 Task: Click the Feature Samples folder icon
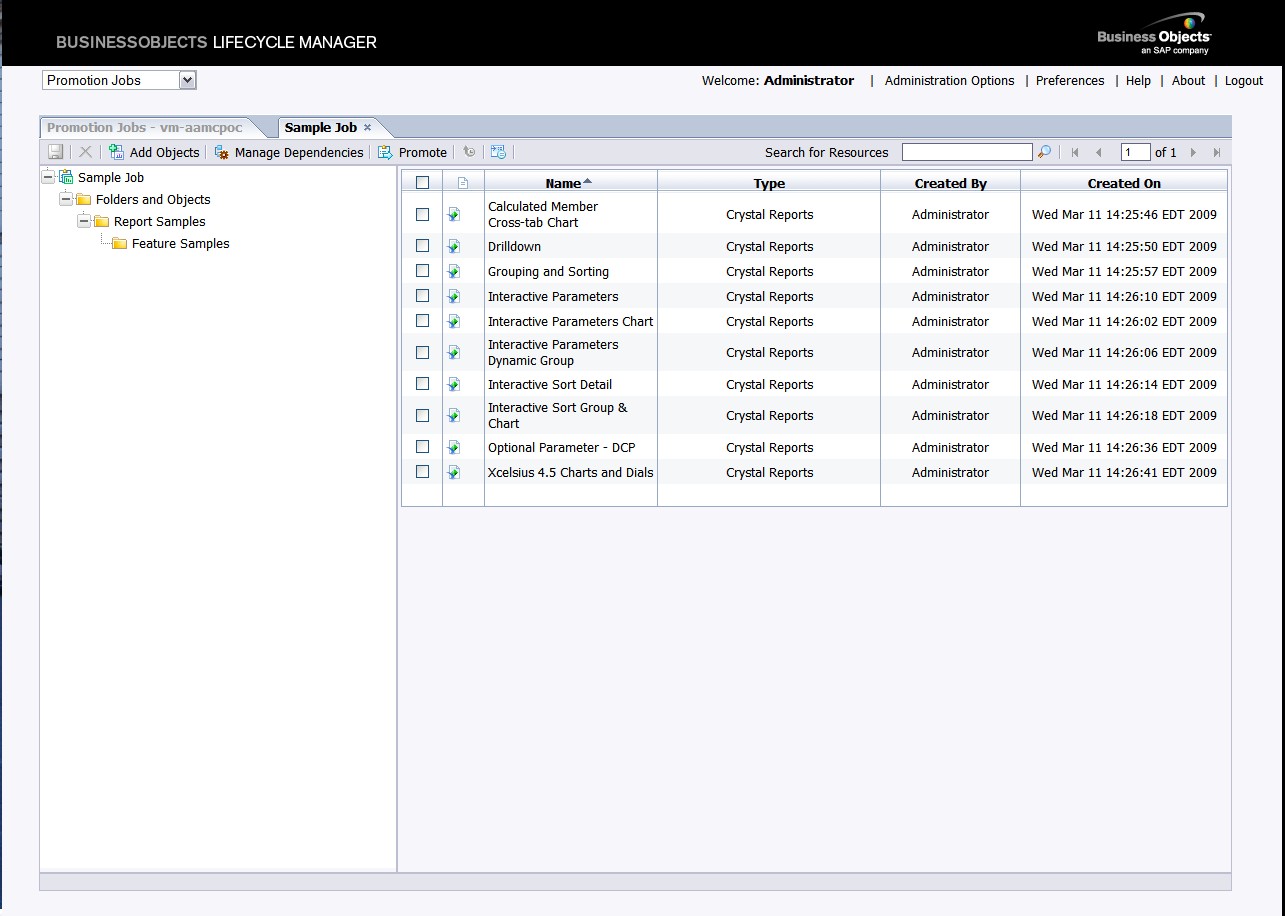(x=120, y=243)
